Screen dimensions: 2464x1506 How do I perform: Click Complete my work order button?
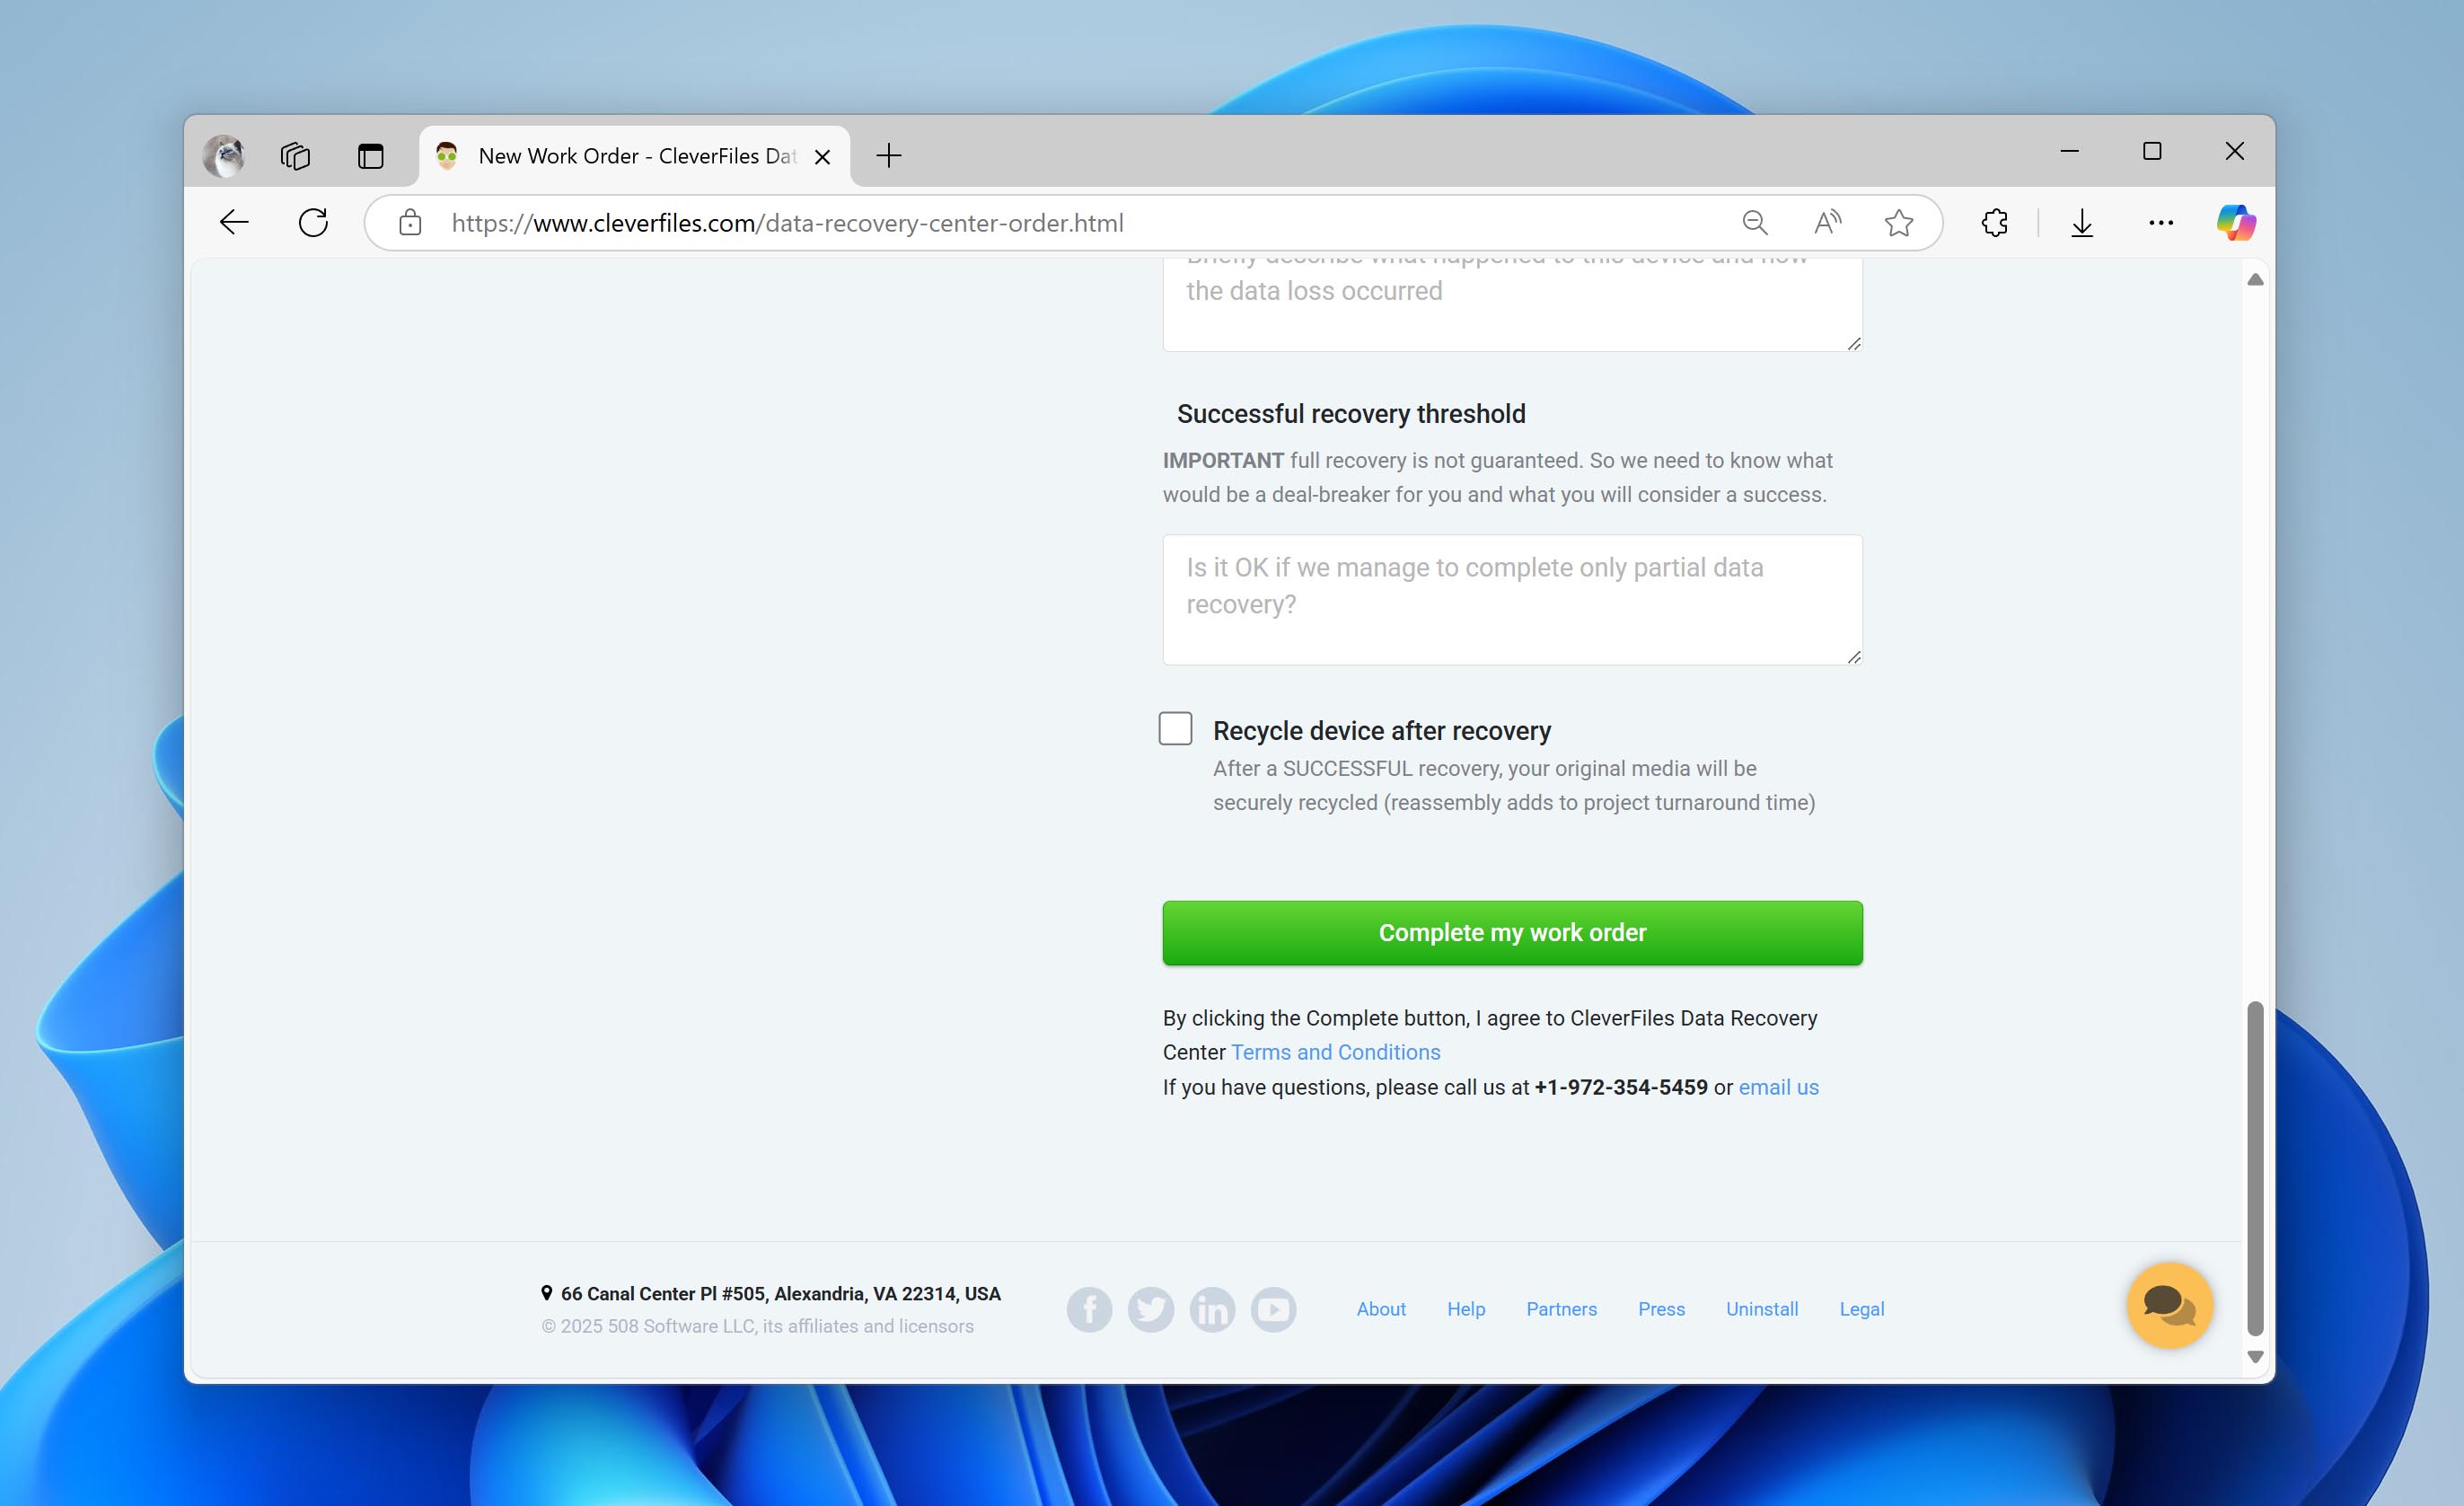click(1512, 932)
